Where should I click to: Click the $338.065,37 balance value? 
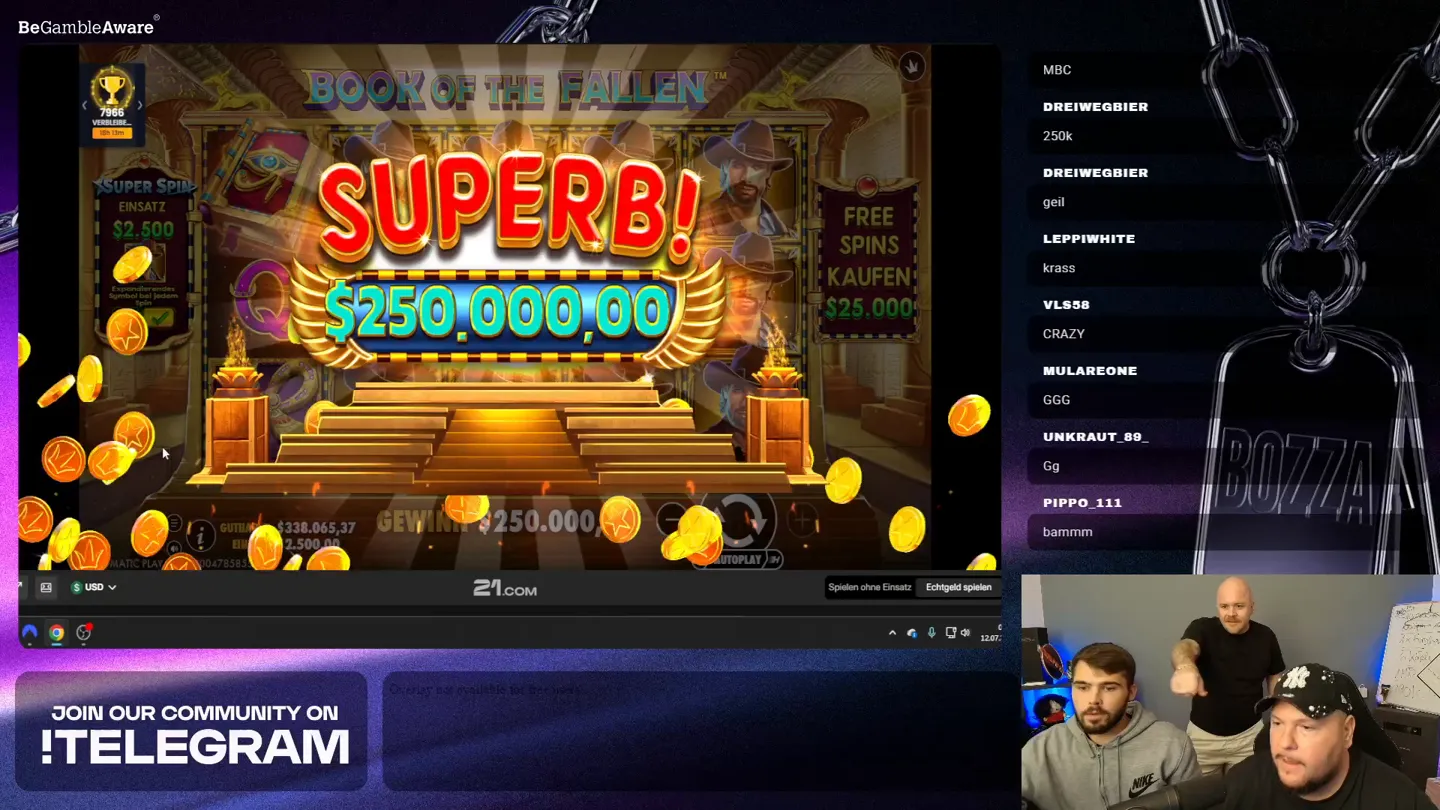pyautogui.click(x=316, y=527)
